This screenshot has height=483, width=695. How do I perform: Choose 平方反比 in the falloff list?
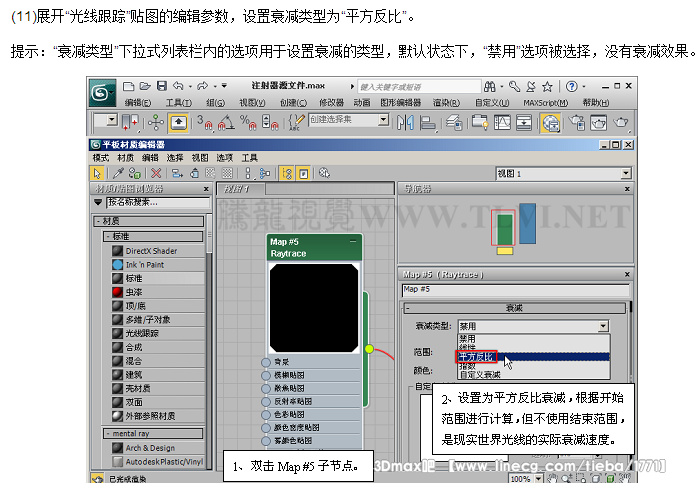pos(533,357)
